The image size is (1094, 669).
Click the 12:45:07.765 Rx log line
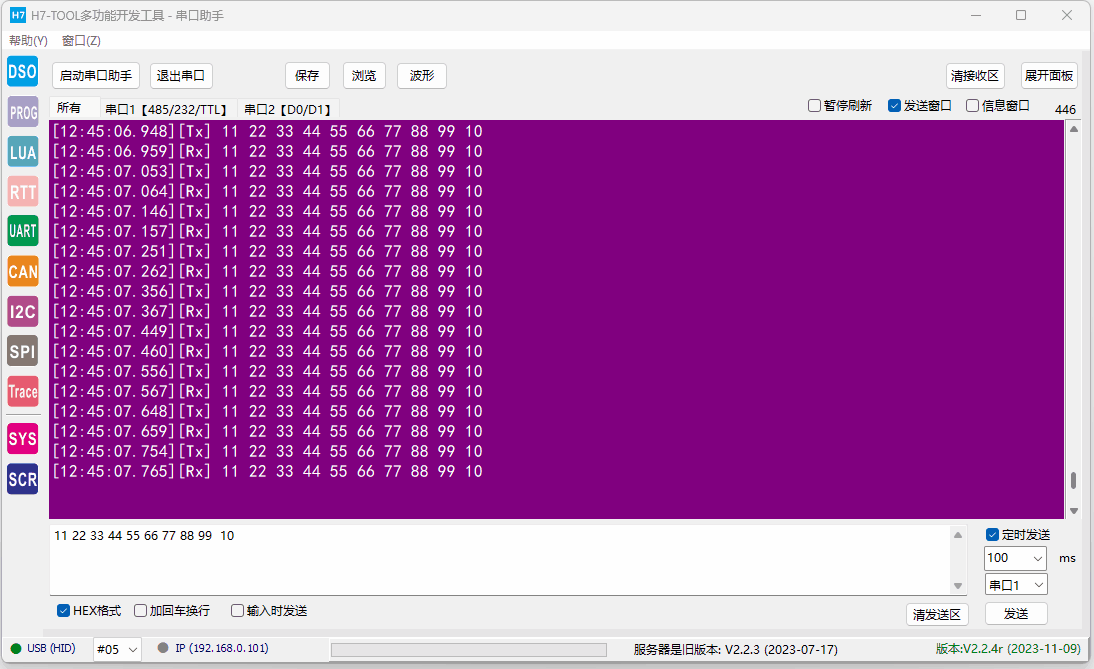point(268,472)
